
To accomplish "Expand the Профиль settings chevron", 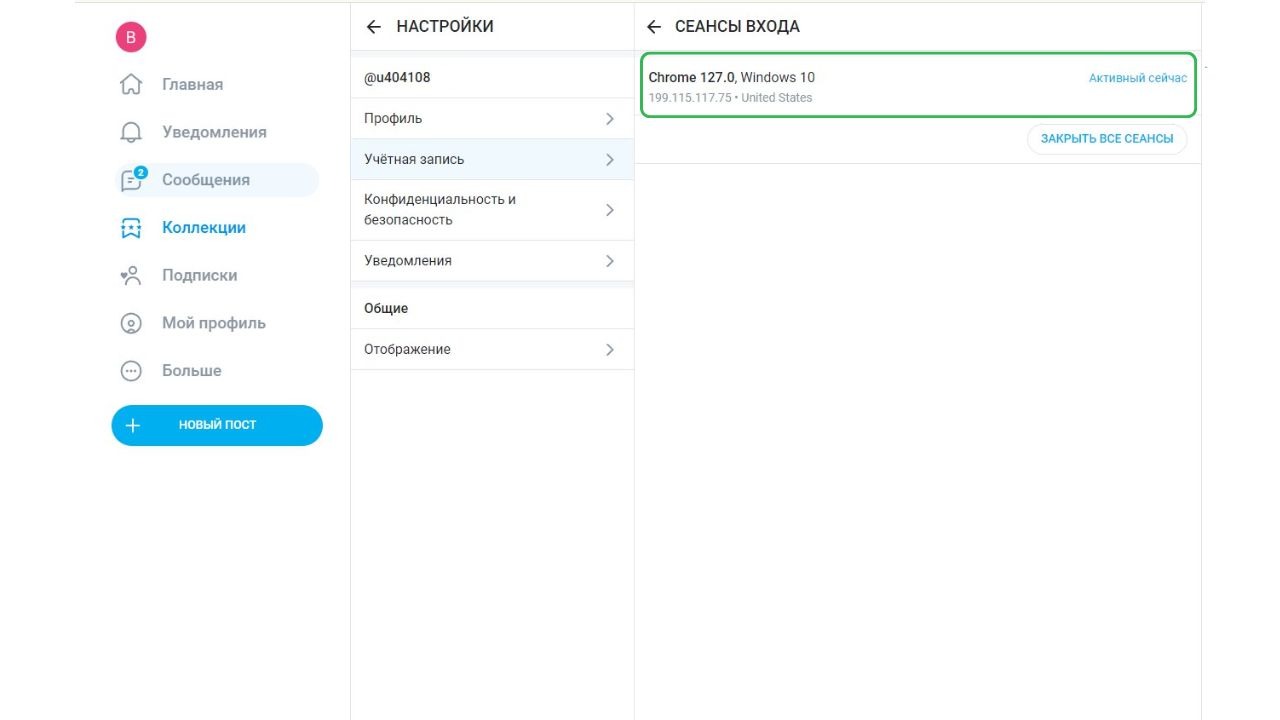I will (x=610, y=119).
